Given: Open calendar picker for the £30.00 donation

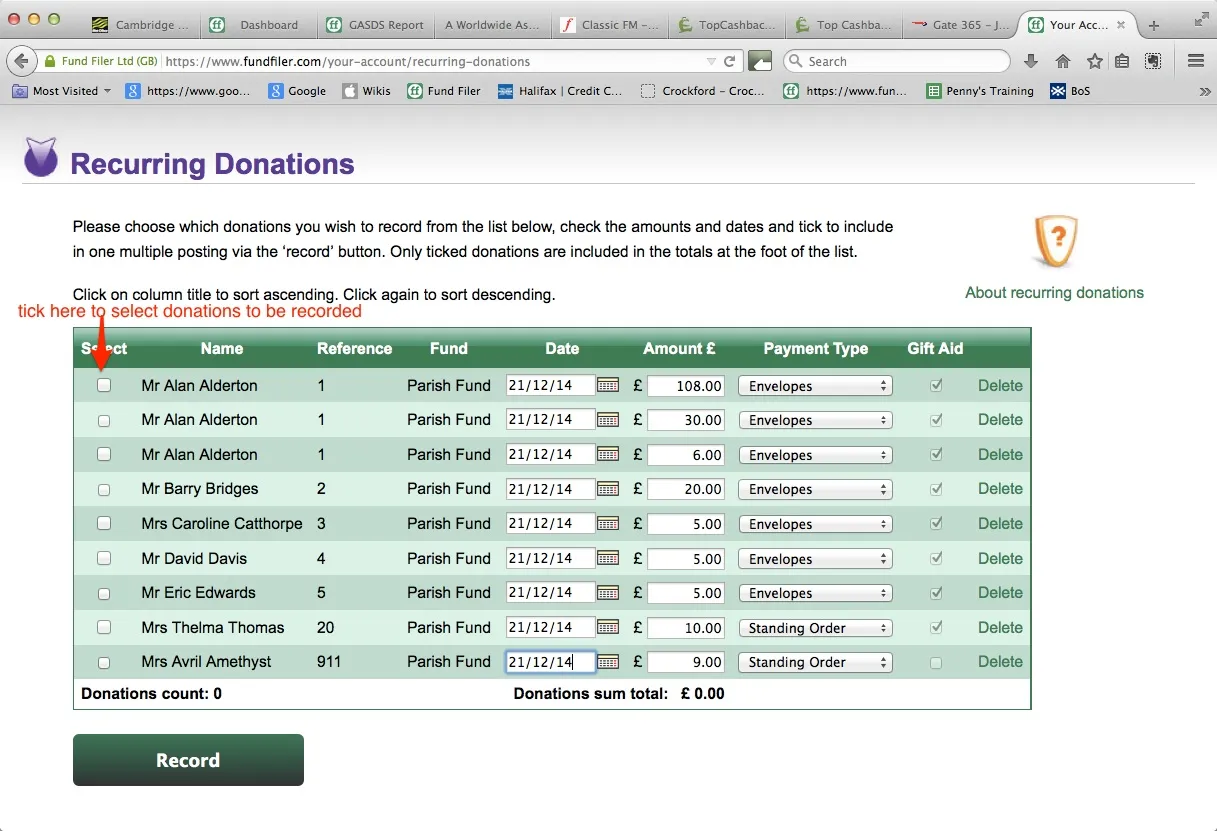Looking at the screenshot, I should pos(608,420).
